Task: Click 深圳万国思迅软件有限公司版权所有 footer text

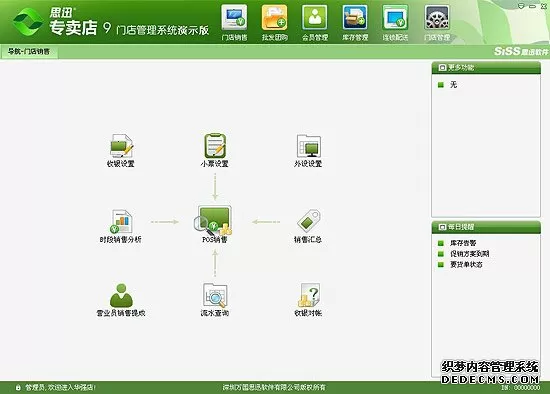Action: click(274, 388)
